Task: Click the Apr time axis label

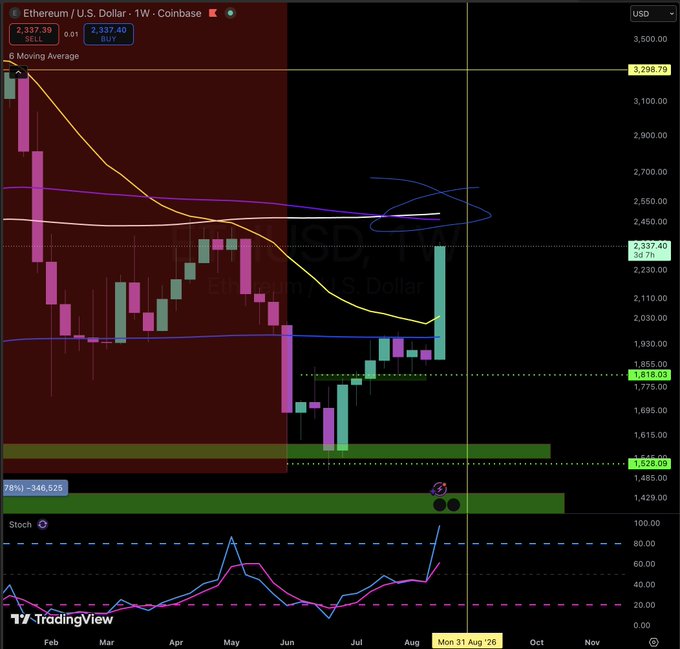Action: click(176, 642)
